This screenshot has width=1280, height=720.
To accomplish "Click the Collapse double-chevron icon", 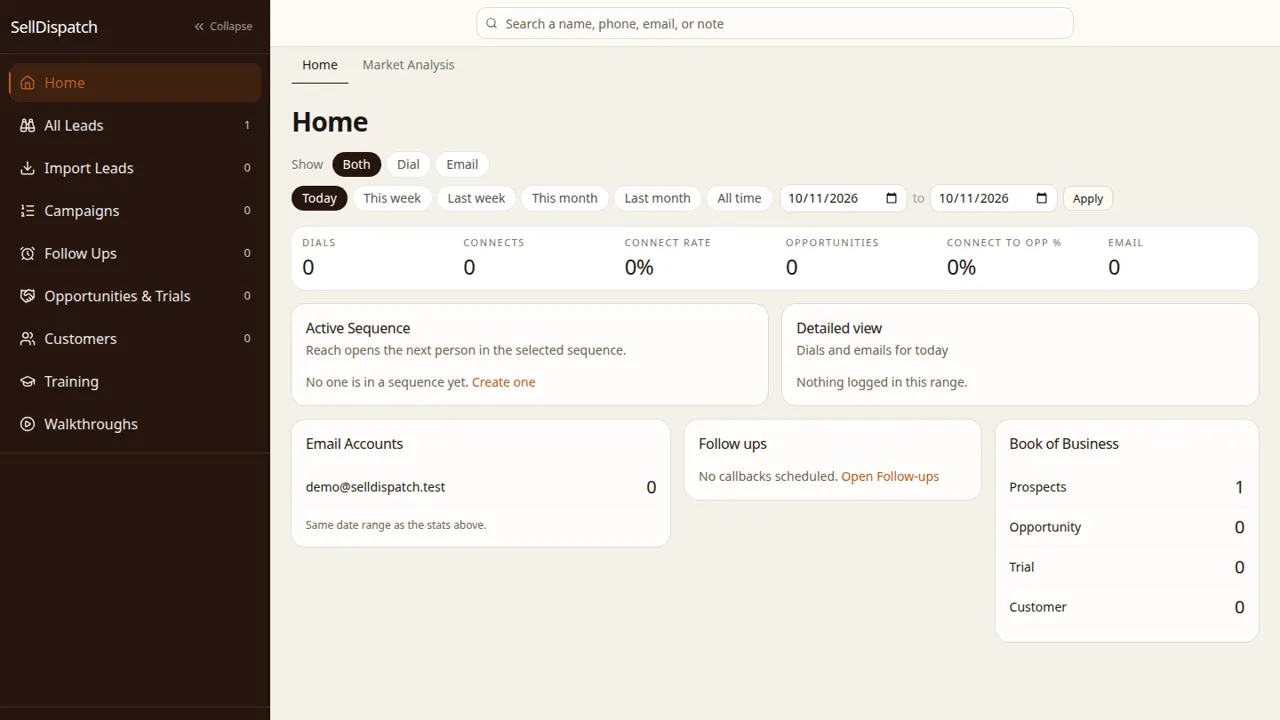I will [x=199, y=26].
